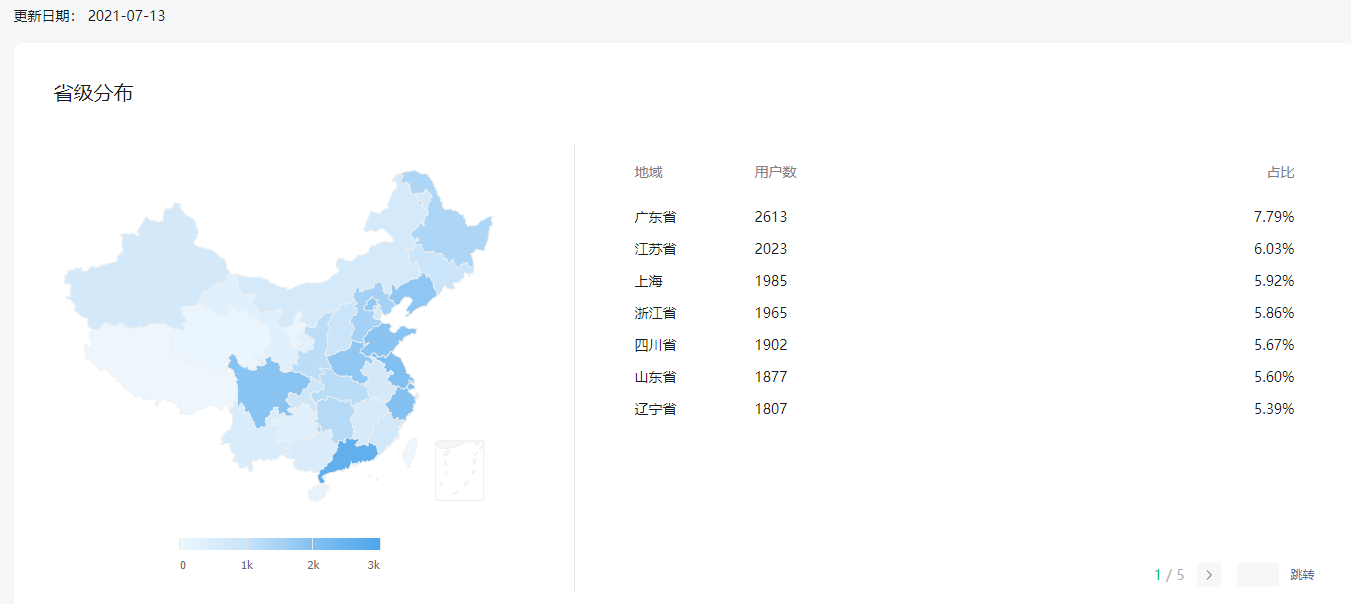Click the 用户数 column header

tap(775, 172)
